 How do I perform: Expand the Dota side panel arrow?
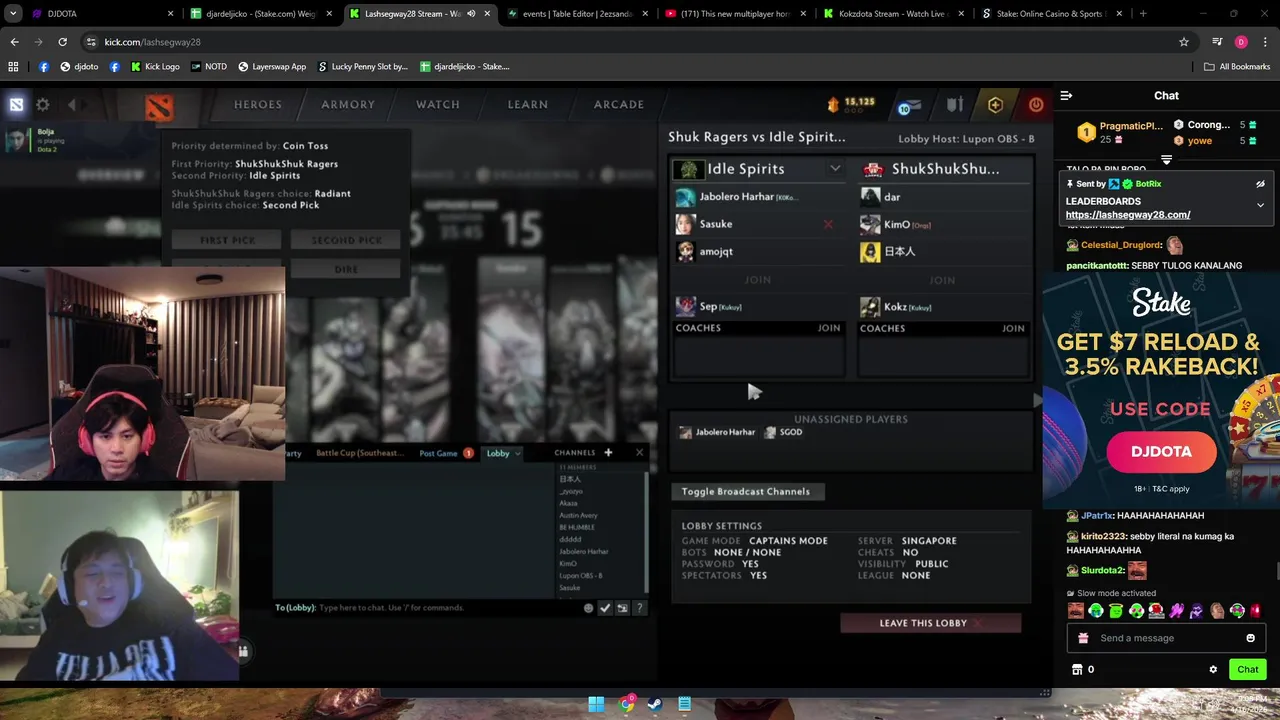coord(1037,400)
